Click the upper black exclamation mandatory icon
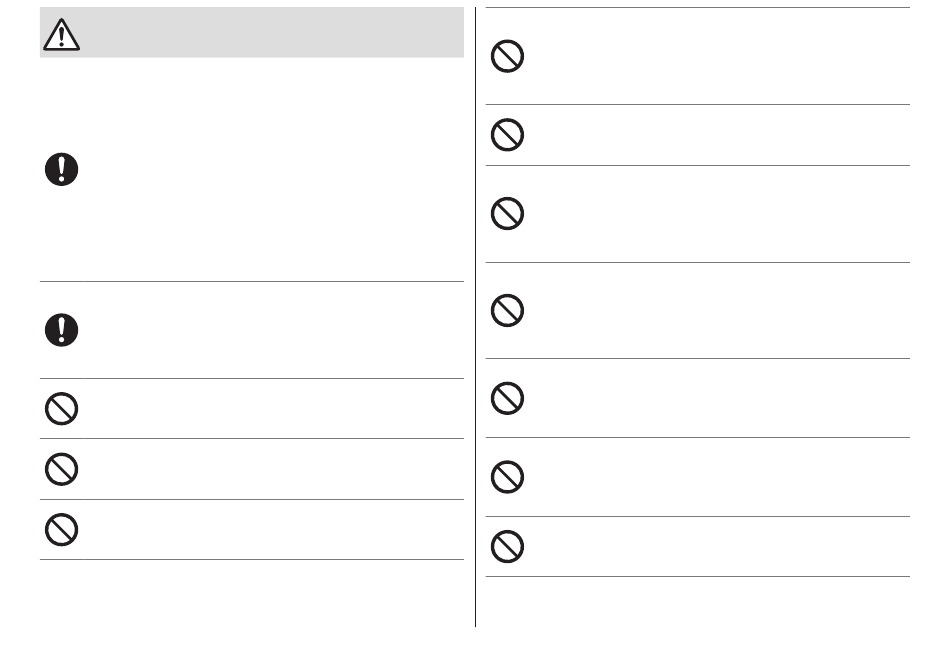 pos(61,169)
